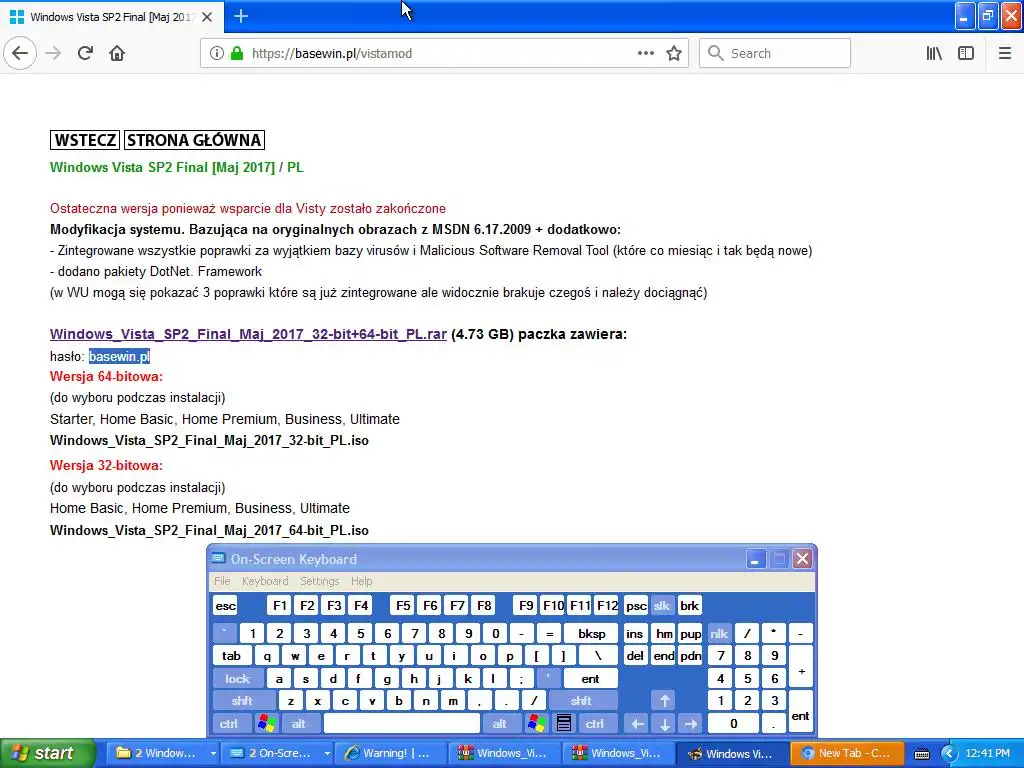The image size is (1024, 768).
Task: Switch to second WinRAR Windows_Vi taskbar item
Action: pos(618,753)
